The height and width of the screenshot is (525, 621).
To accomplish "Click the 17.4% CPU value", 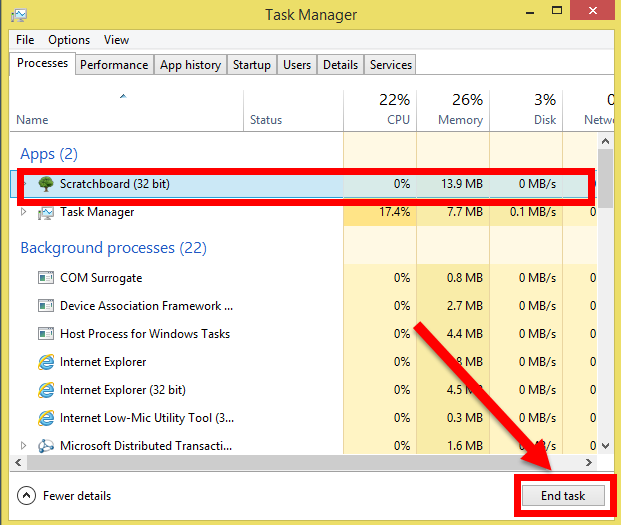I will (394, 212).
